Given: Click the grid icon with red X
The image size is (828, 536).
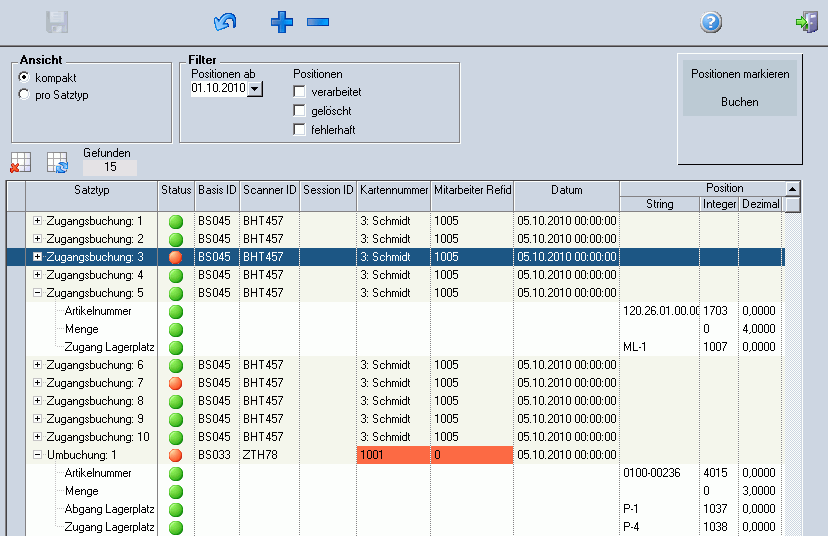Looking at the screenshot, I should [x=21, y=163].
